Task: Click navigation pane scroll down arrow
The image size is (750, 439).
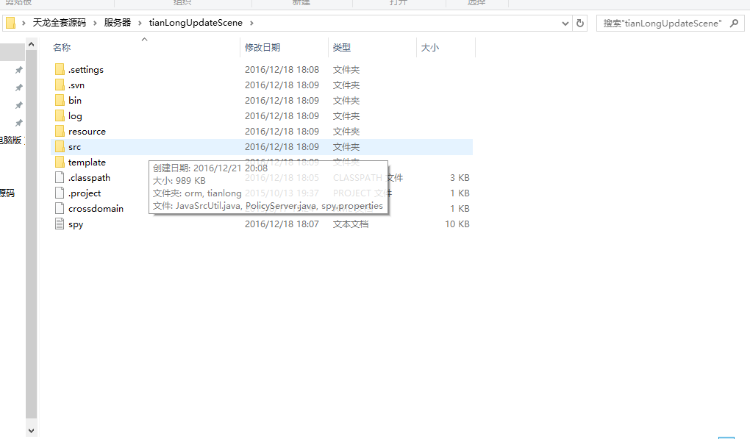Action: 31,431
